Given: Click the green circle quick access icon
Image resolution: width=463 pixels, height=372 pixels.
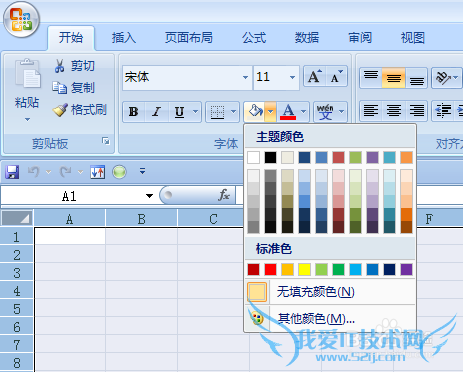Looking at the screenshot, I should point(119,172).
